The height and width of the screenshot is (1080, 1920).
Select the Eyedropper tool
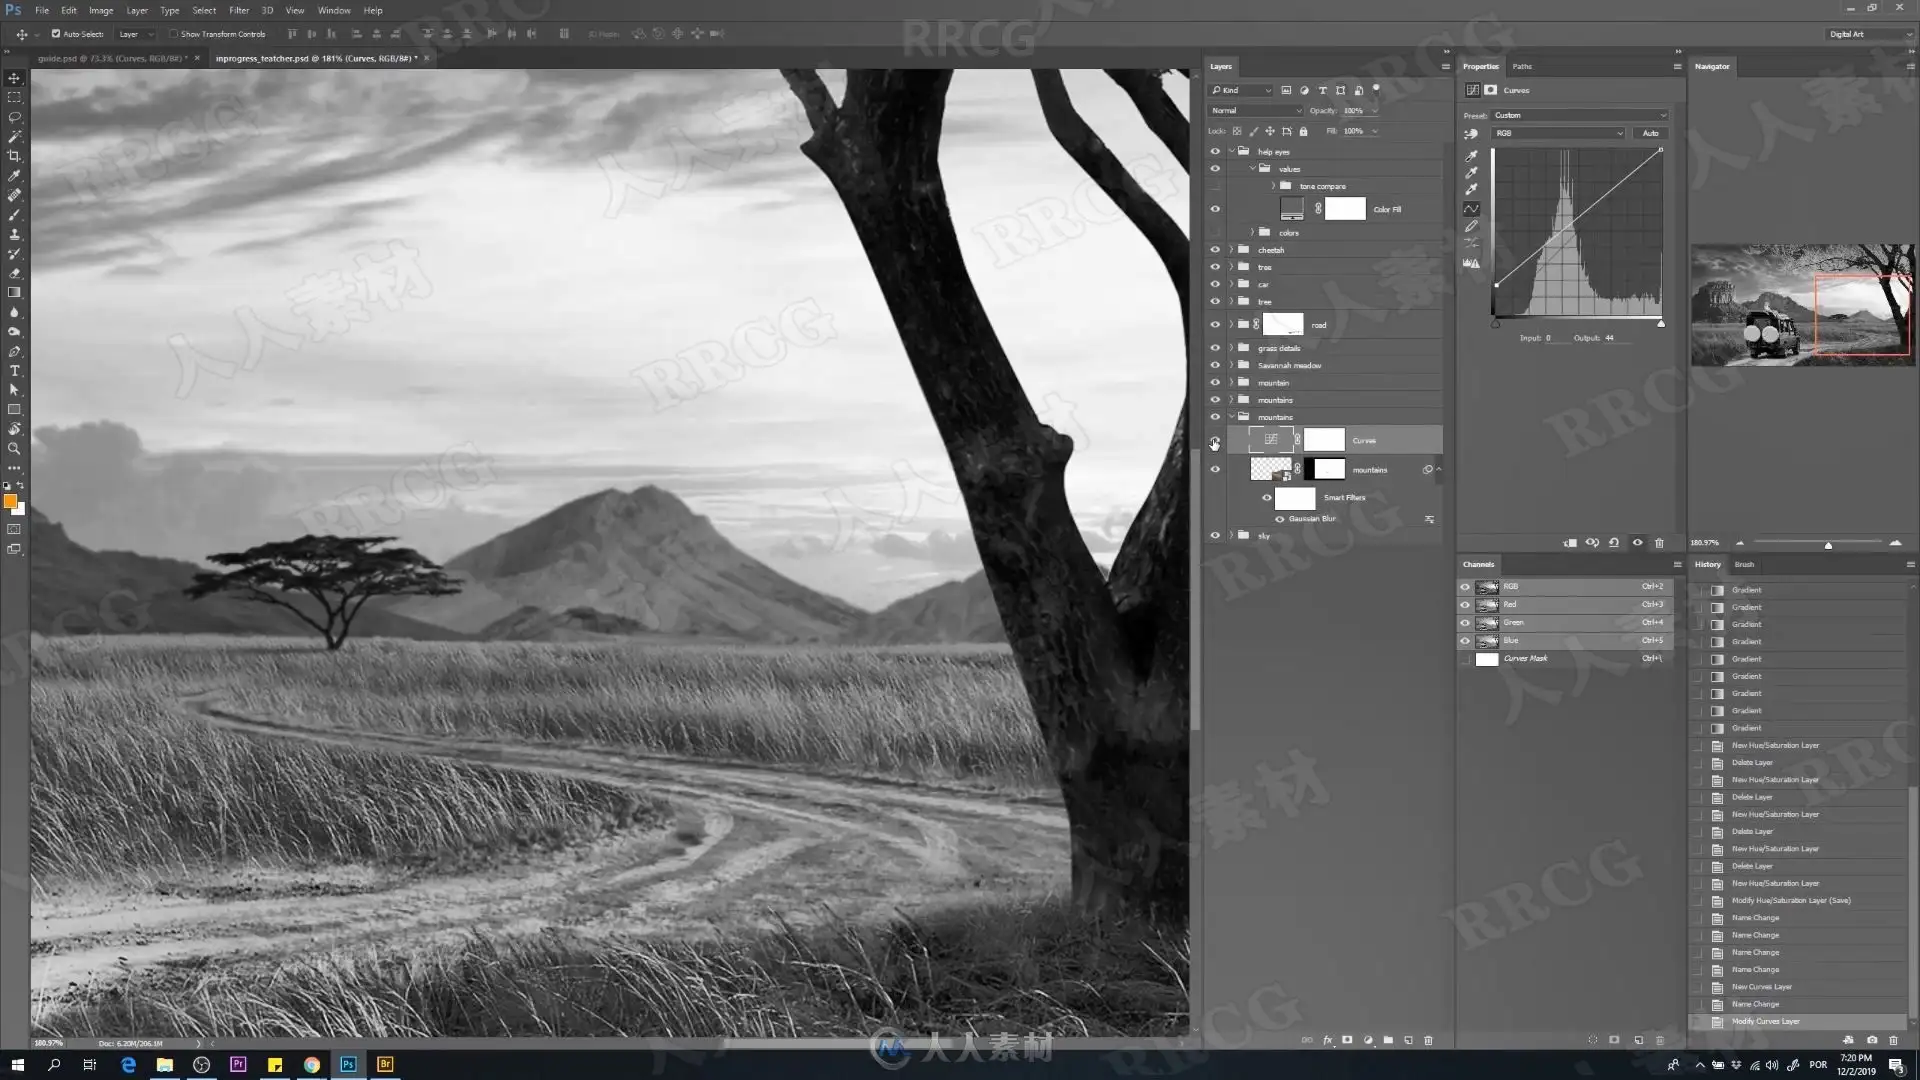click(x=14, y=176)
